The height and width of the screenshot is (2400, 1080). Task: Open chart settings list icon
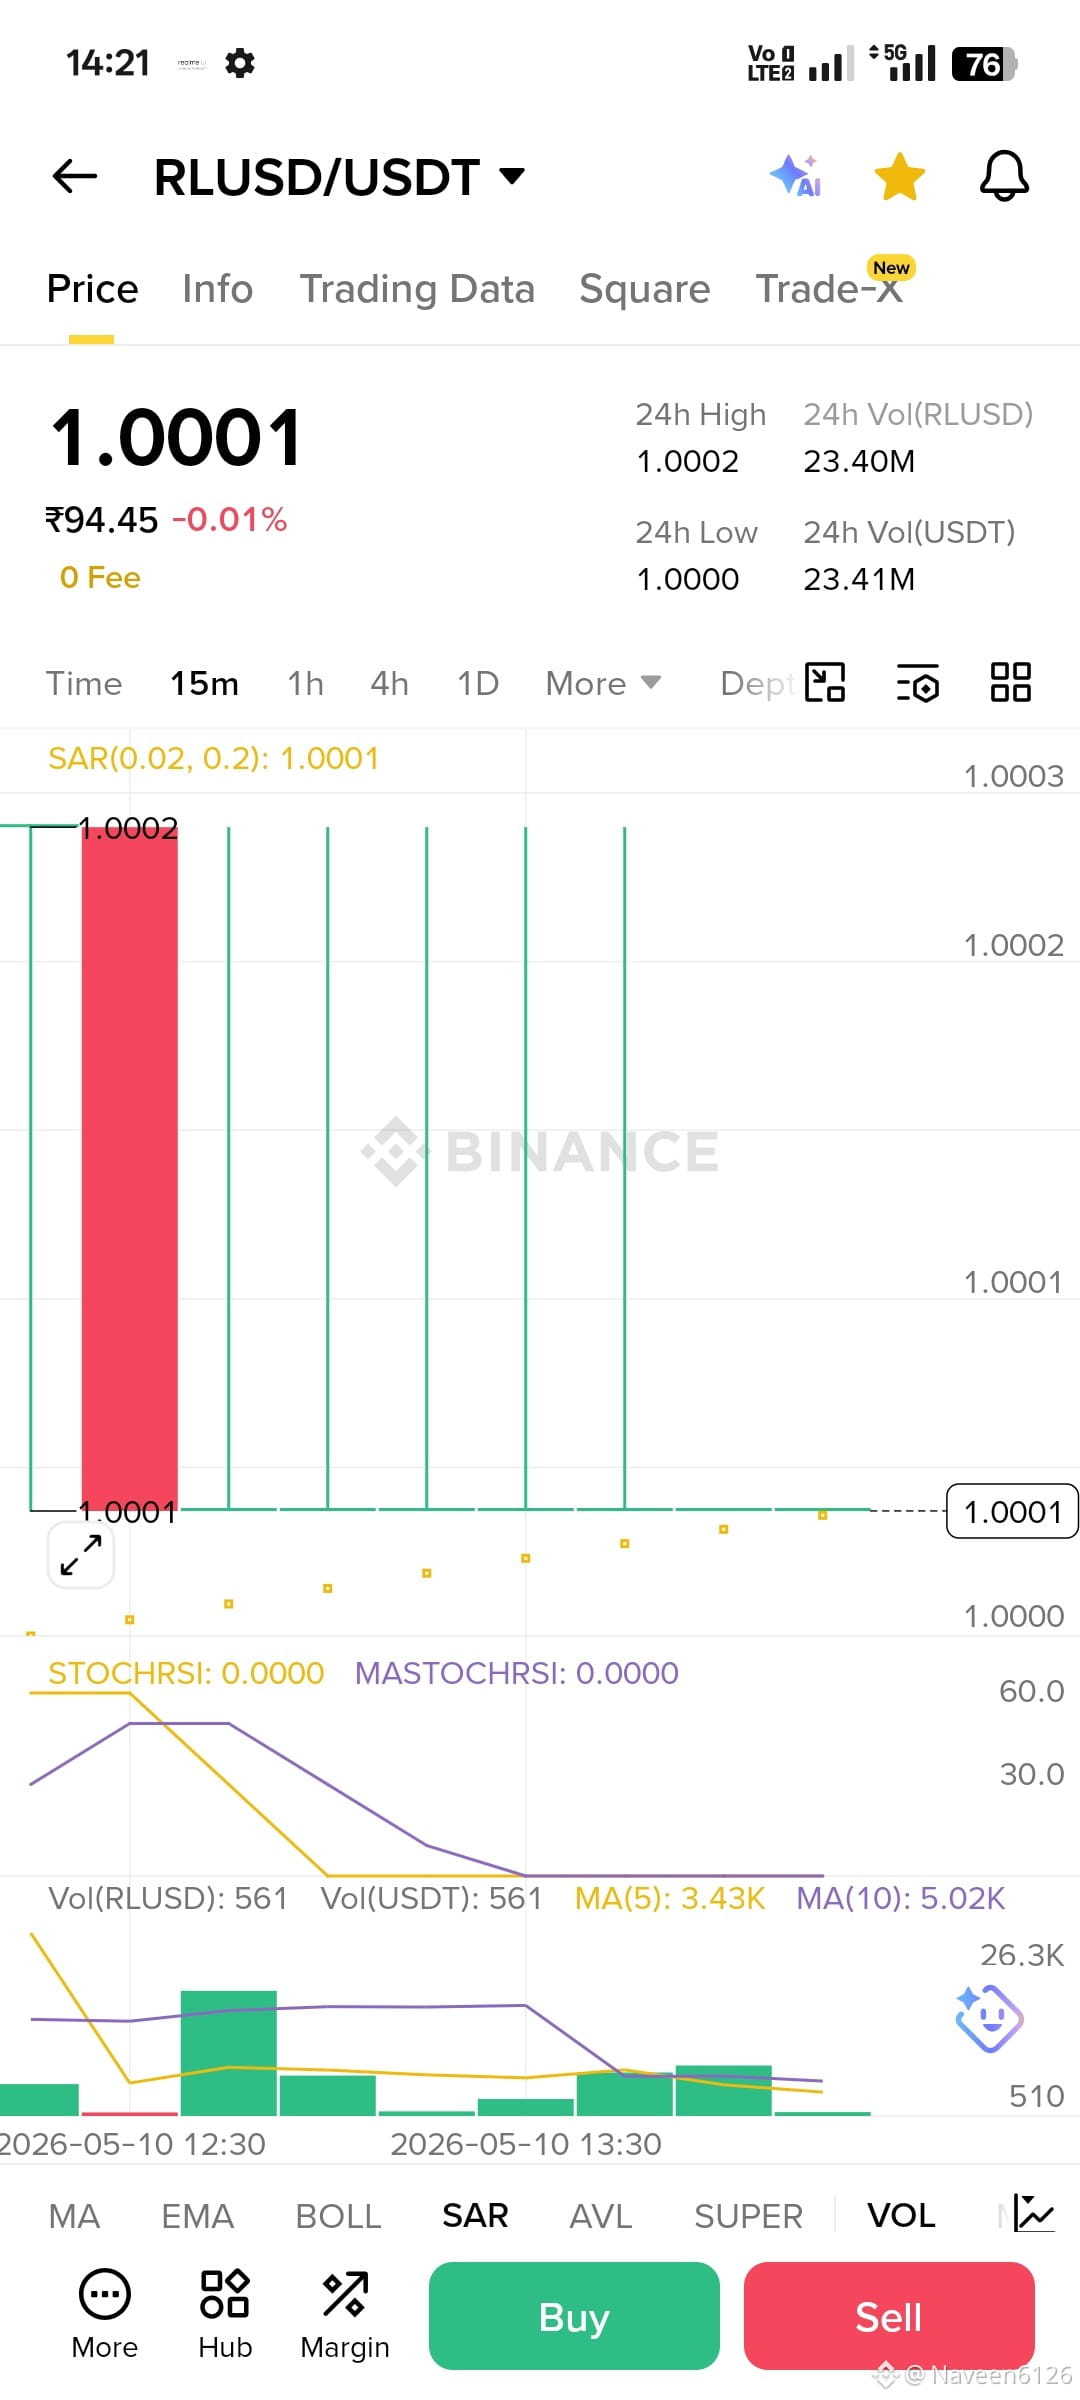pyautogui.click(x=918, y=683)
